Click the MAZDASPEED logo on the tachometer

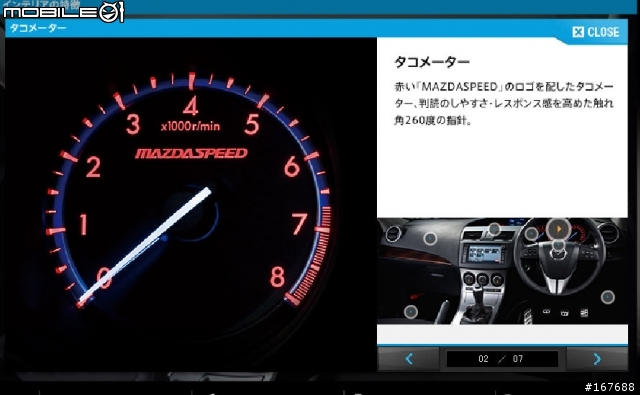(x=191, y=153)
